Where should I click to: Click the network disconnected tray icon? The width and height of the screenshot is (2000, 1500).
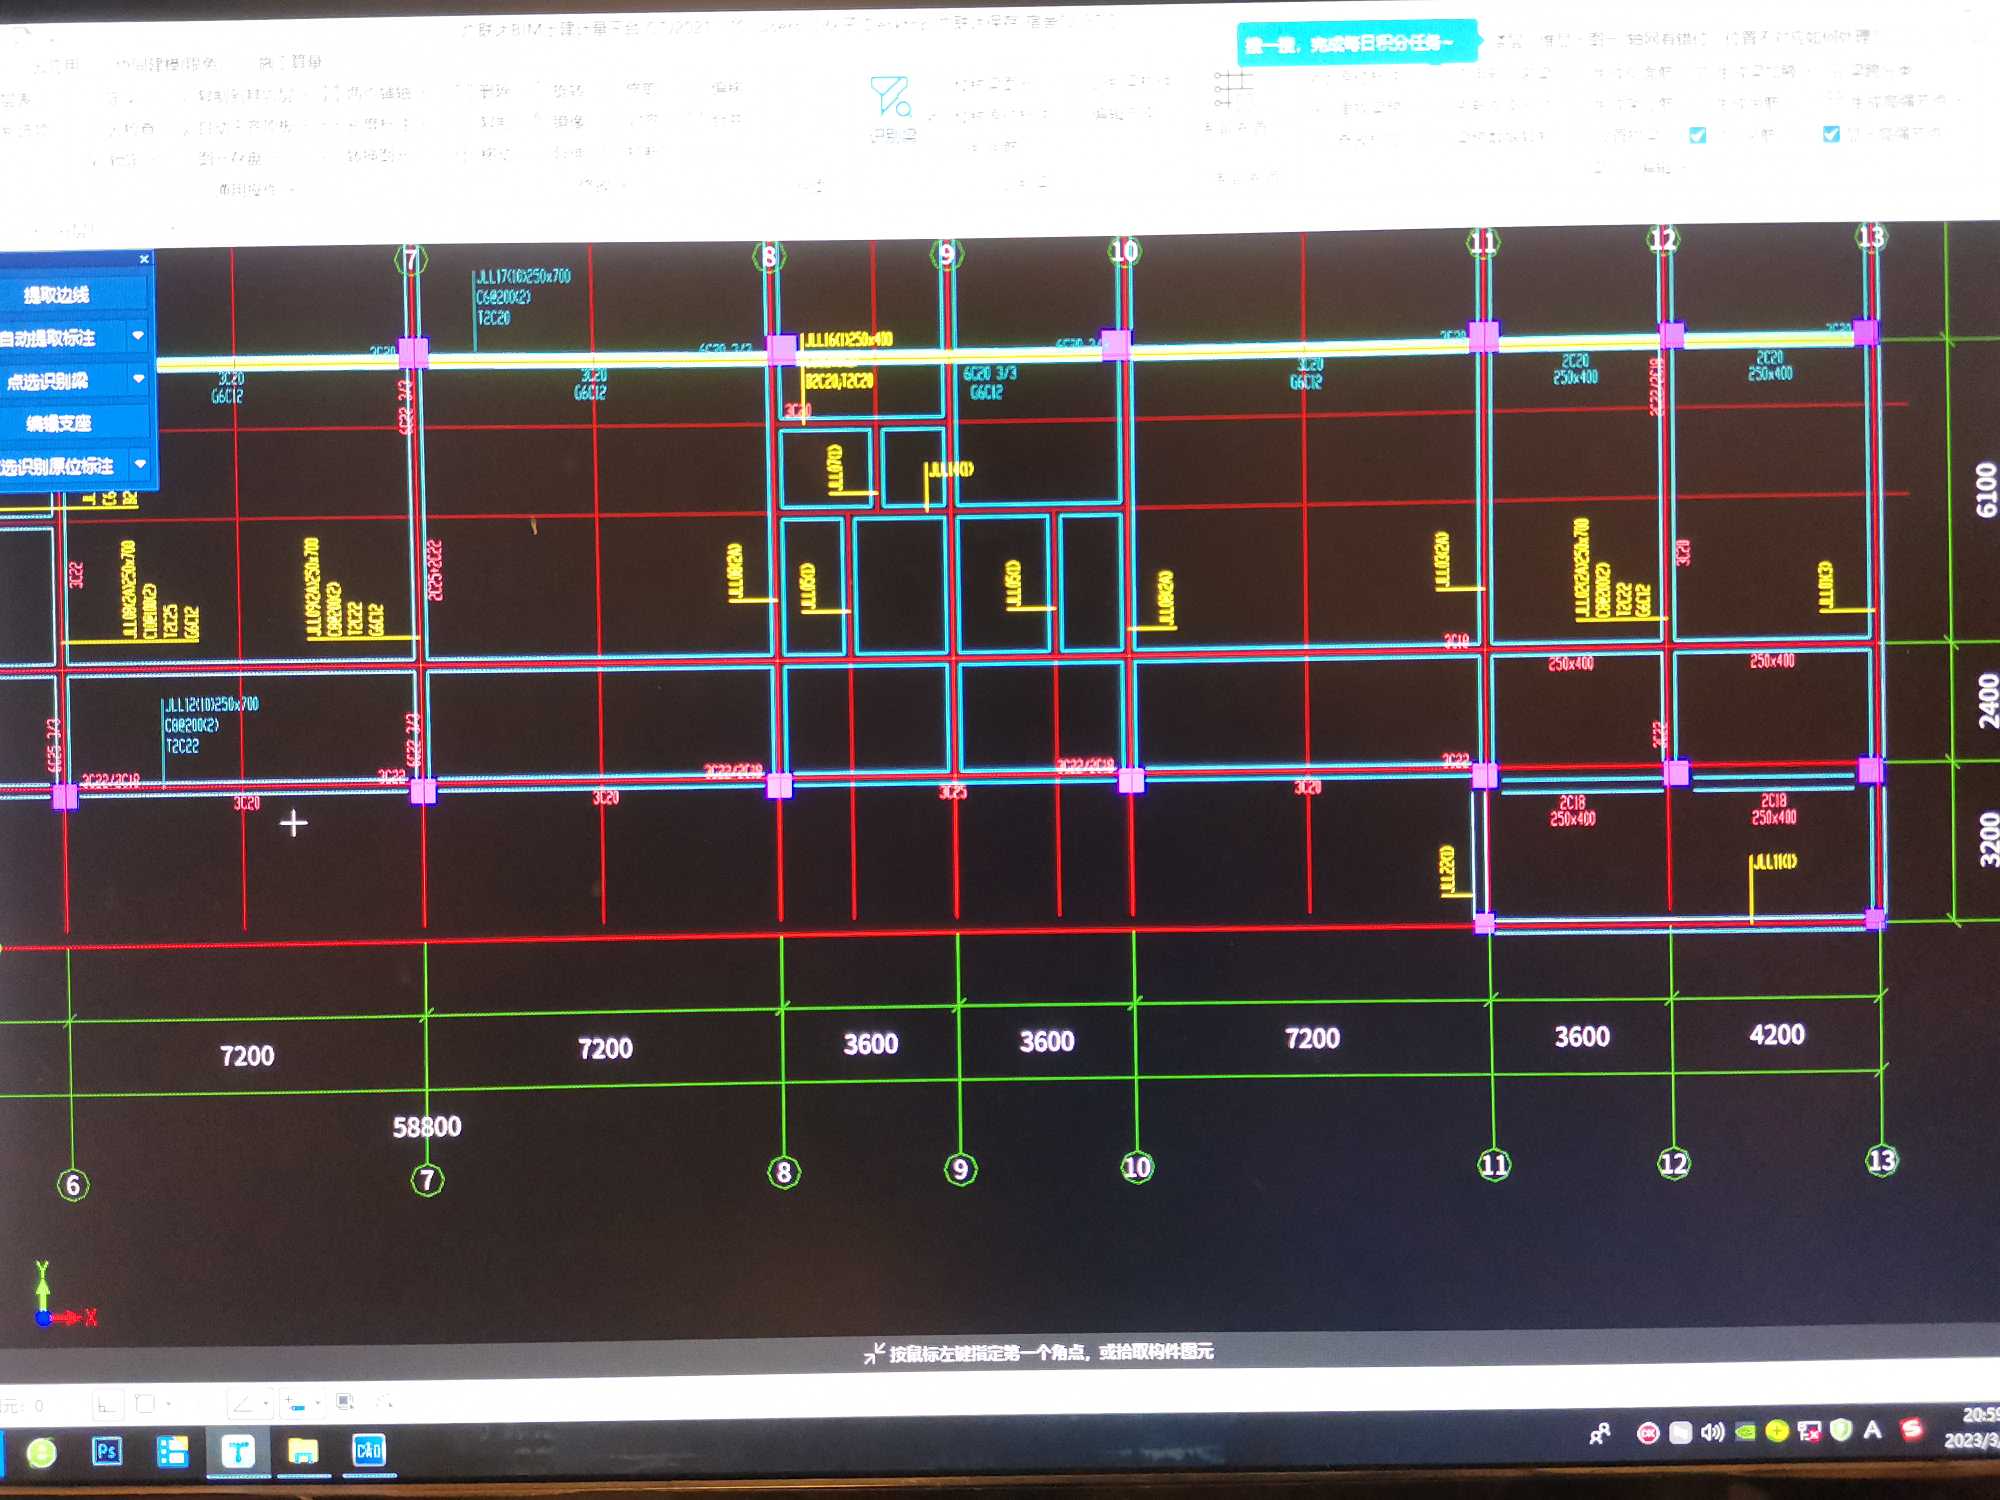pyautogui.click(x=1809, y=1431)
